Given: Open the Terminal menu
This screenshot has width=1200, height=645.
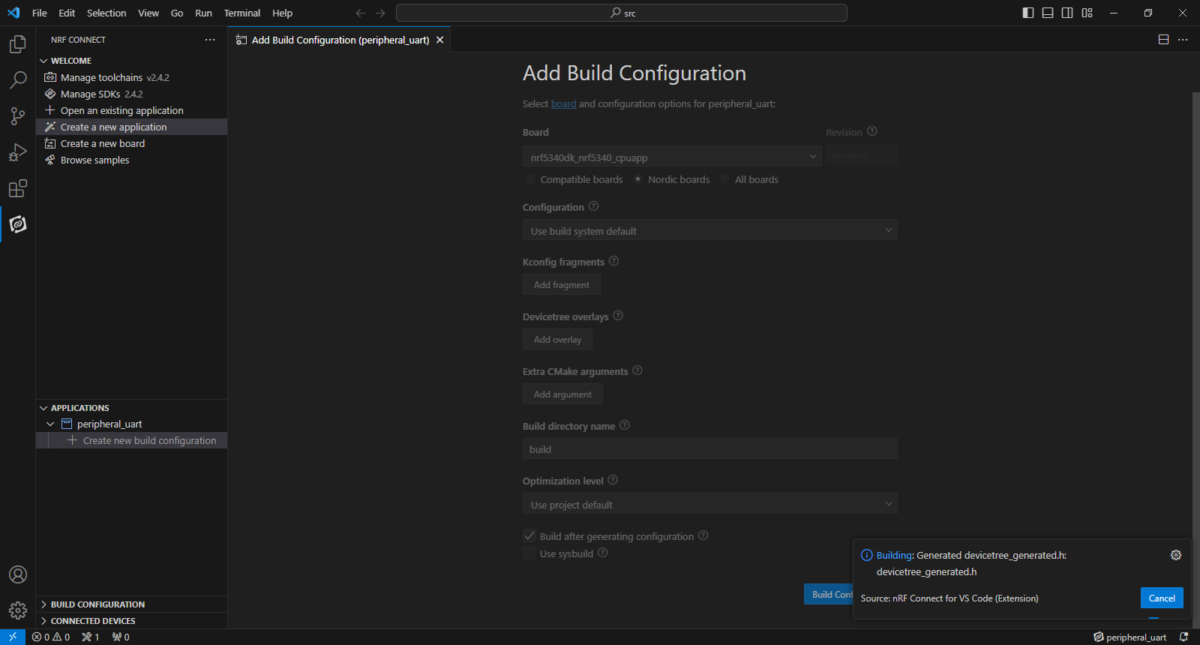Looking at the screenshot, I should pos(241,13).
